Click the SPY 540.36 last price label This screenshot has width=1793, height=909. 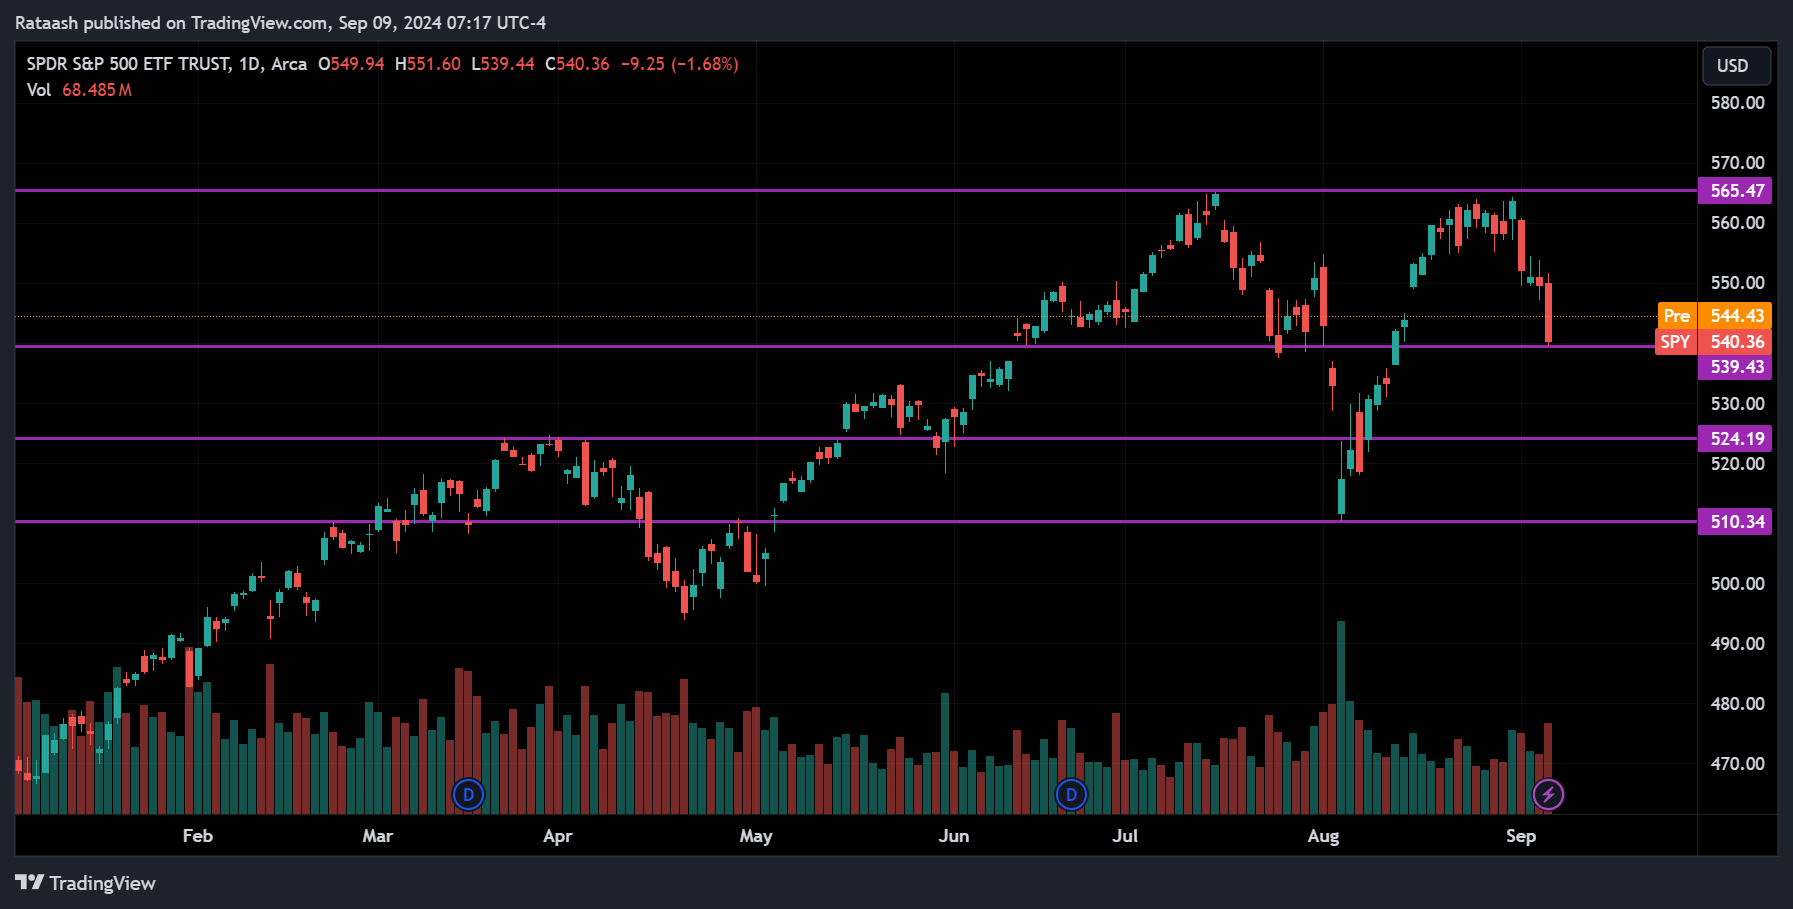(1715, 342)
